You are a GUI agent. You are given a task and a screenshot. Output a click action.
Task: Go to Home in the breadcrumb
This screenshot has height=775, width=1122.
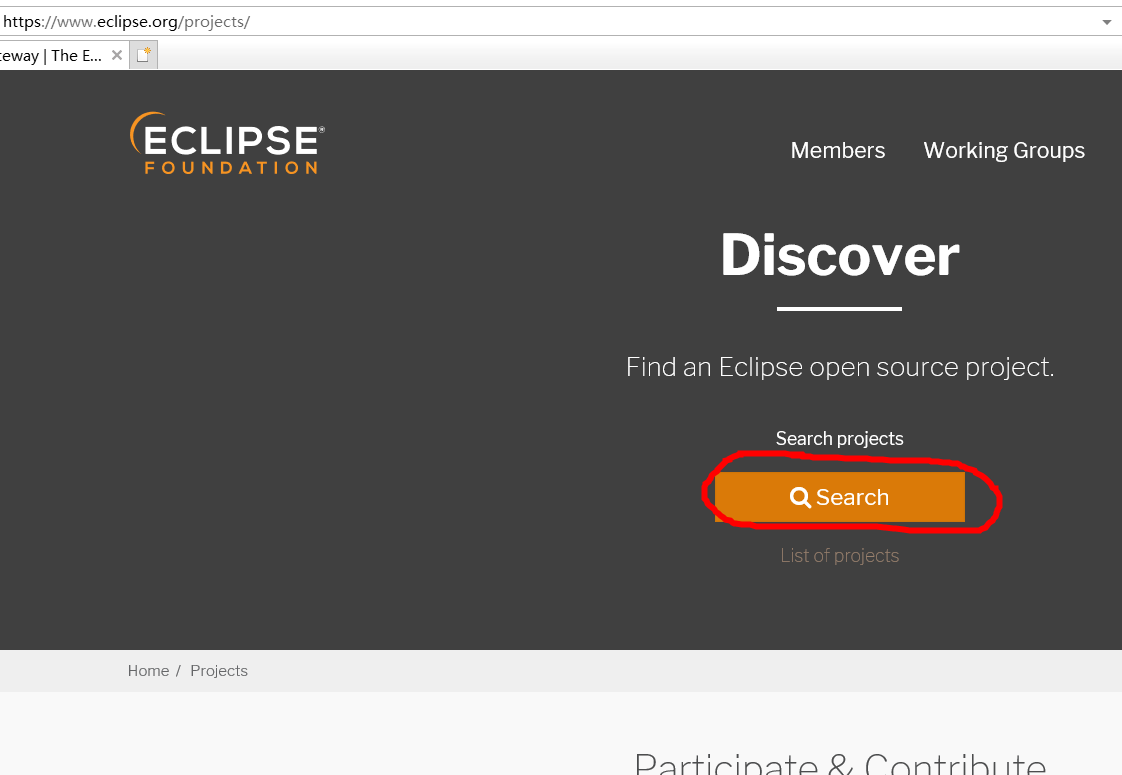[x=148, y=671]
